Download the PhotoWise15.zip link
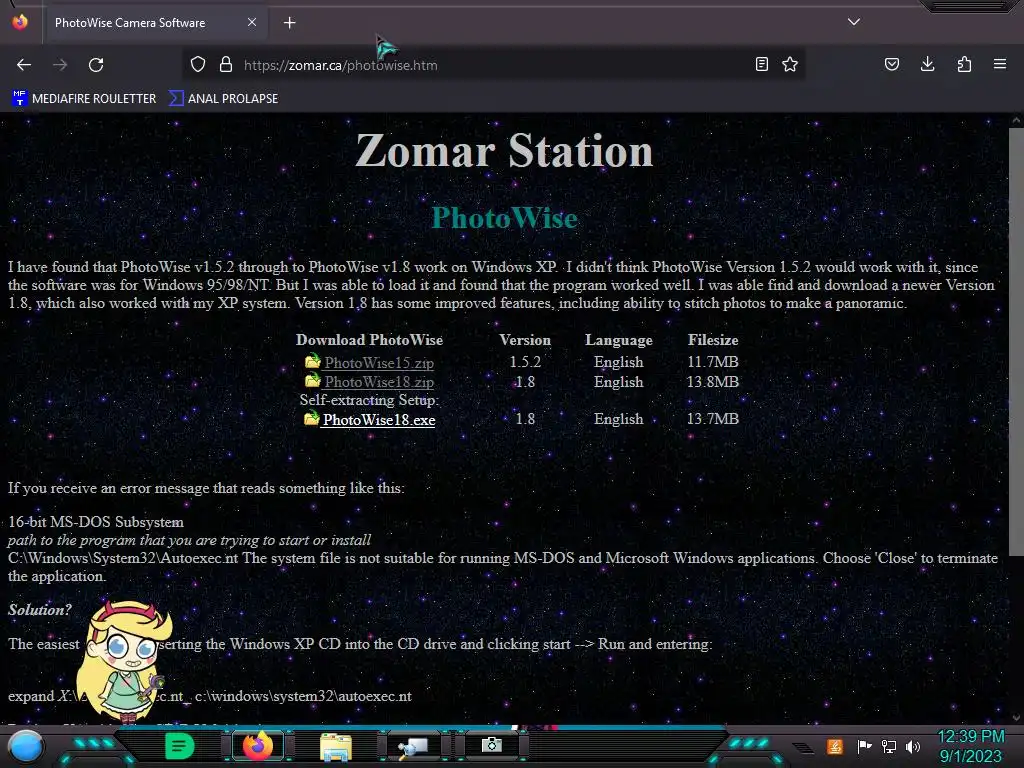The image size is (1024, 768). [x=379, y=362]
